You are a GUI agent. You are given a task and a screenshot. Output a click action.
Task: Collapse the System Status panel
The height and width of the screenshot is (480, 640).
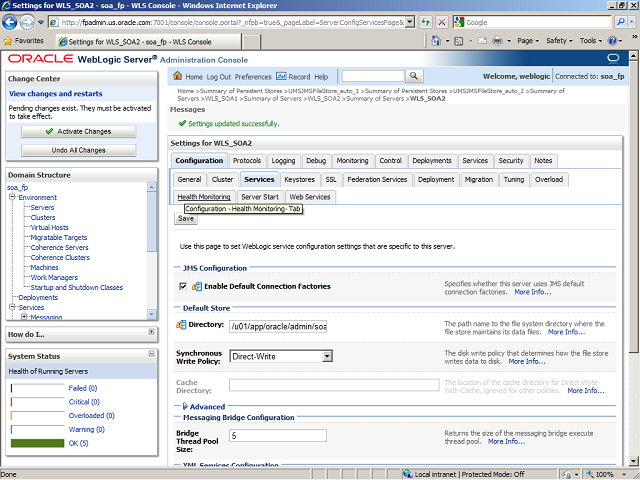[151, 355]
